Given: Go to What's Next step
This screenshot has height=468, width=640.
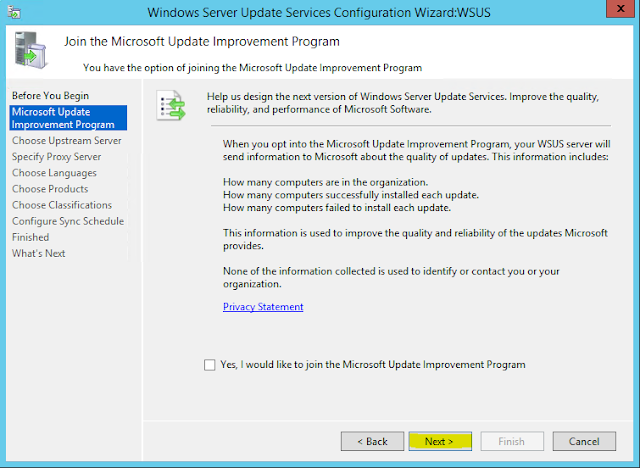Looking at the screenshot, I should (x=38, y=253).
